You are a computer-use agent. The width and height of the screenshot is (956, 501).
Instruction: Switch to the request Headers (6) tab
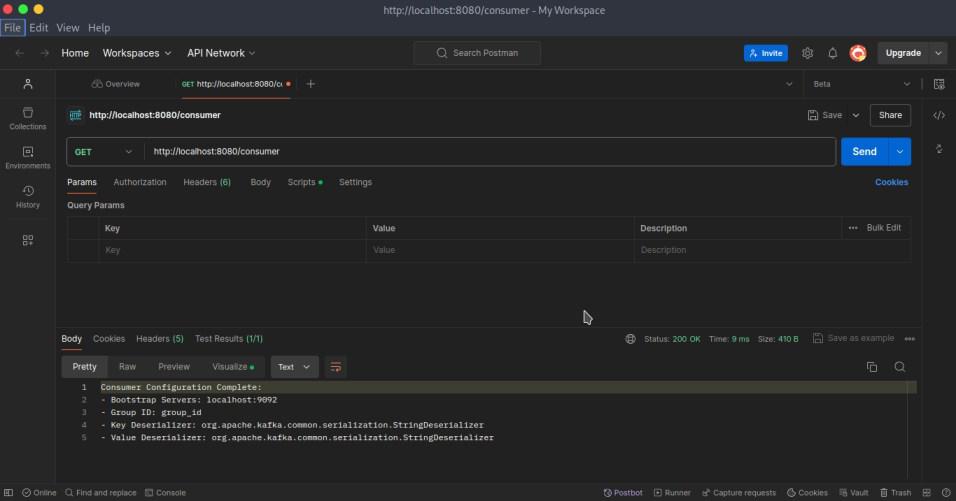point(207,182)
